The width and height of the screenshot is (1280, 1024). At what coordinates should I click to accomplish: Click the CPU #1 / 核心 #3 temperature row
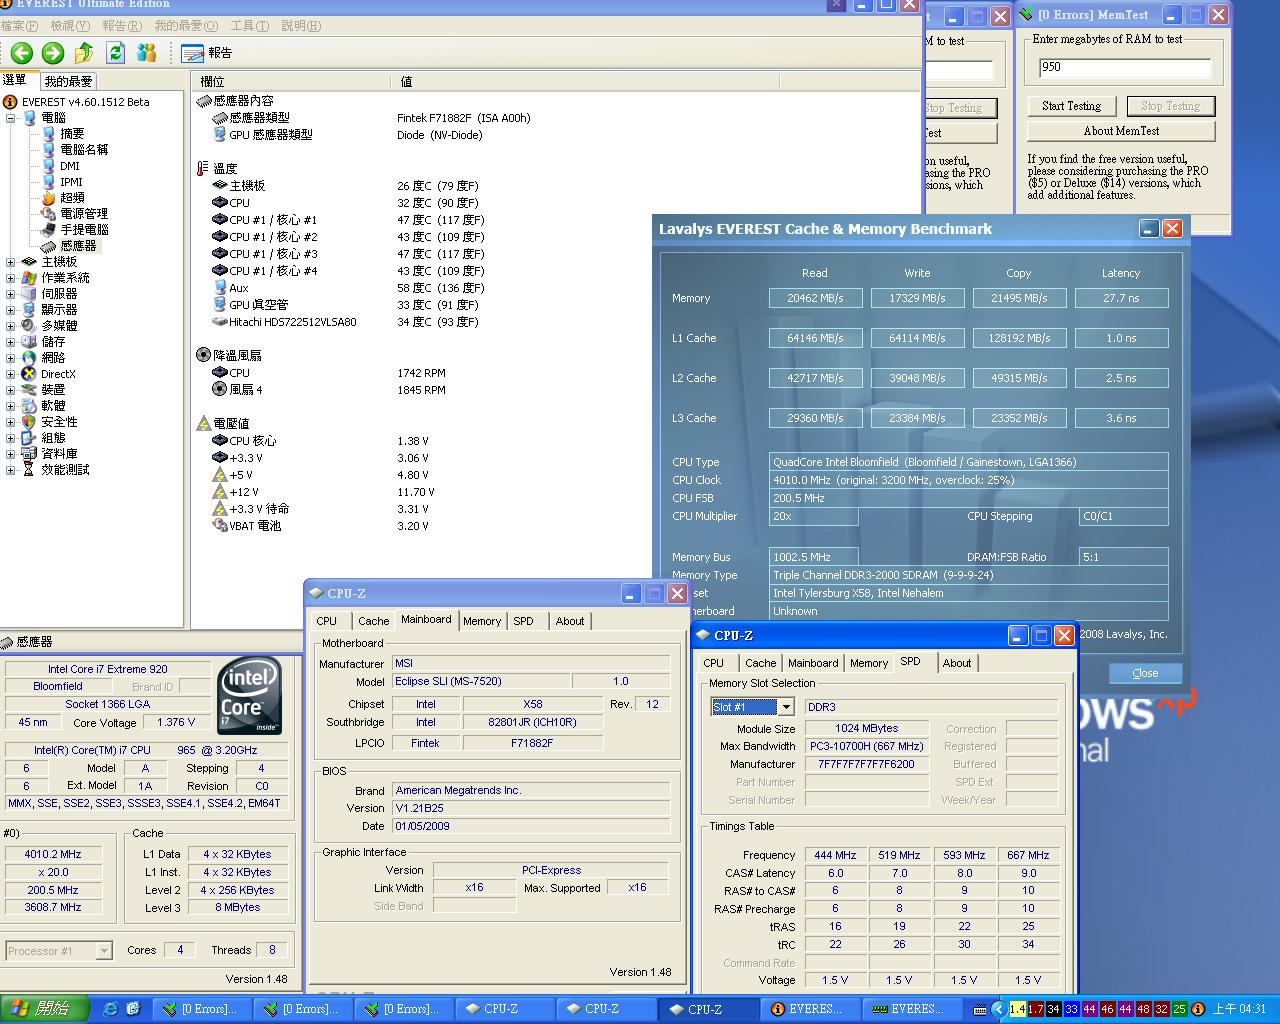348,254
